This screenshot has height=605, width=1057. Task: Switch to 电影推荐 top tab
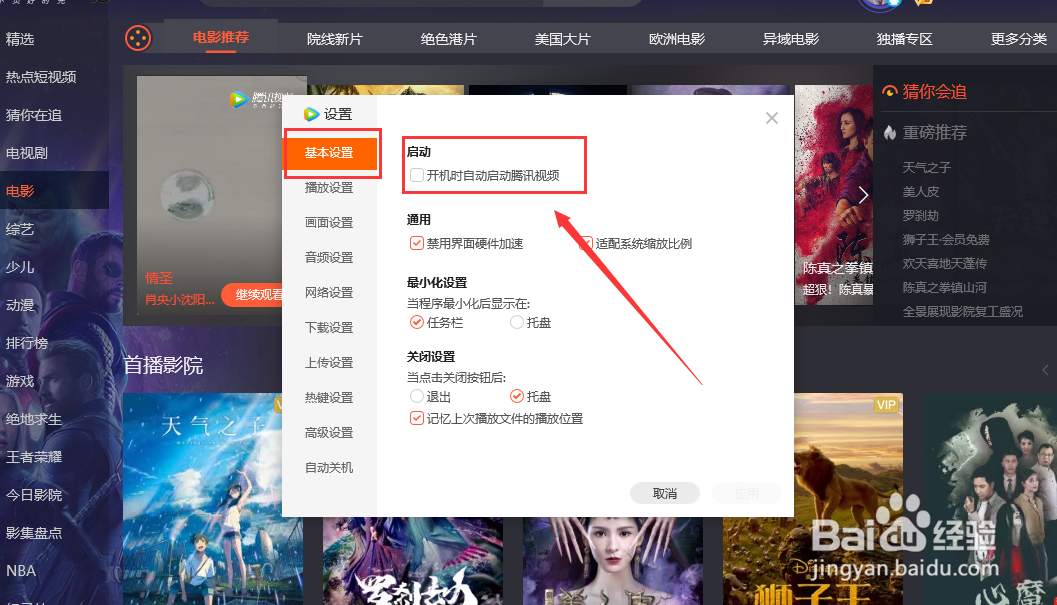pyautogui.click(x=220, y=38)
